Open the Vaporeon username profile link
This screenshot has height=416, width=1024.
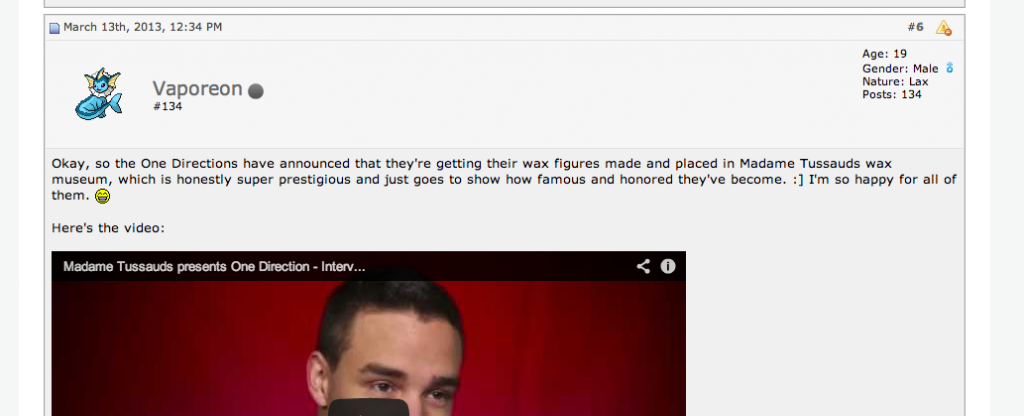pyautogui.click(x=197, y=89)
